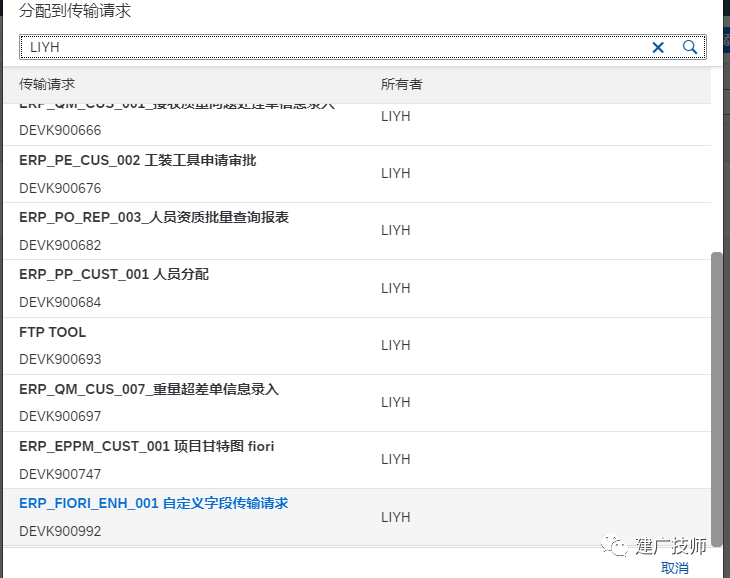
Task: Click owner LIYH in DEVK900697 row
Action: pyautogui.click(x=396, y=402)
